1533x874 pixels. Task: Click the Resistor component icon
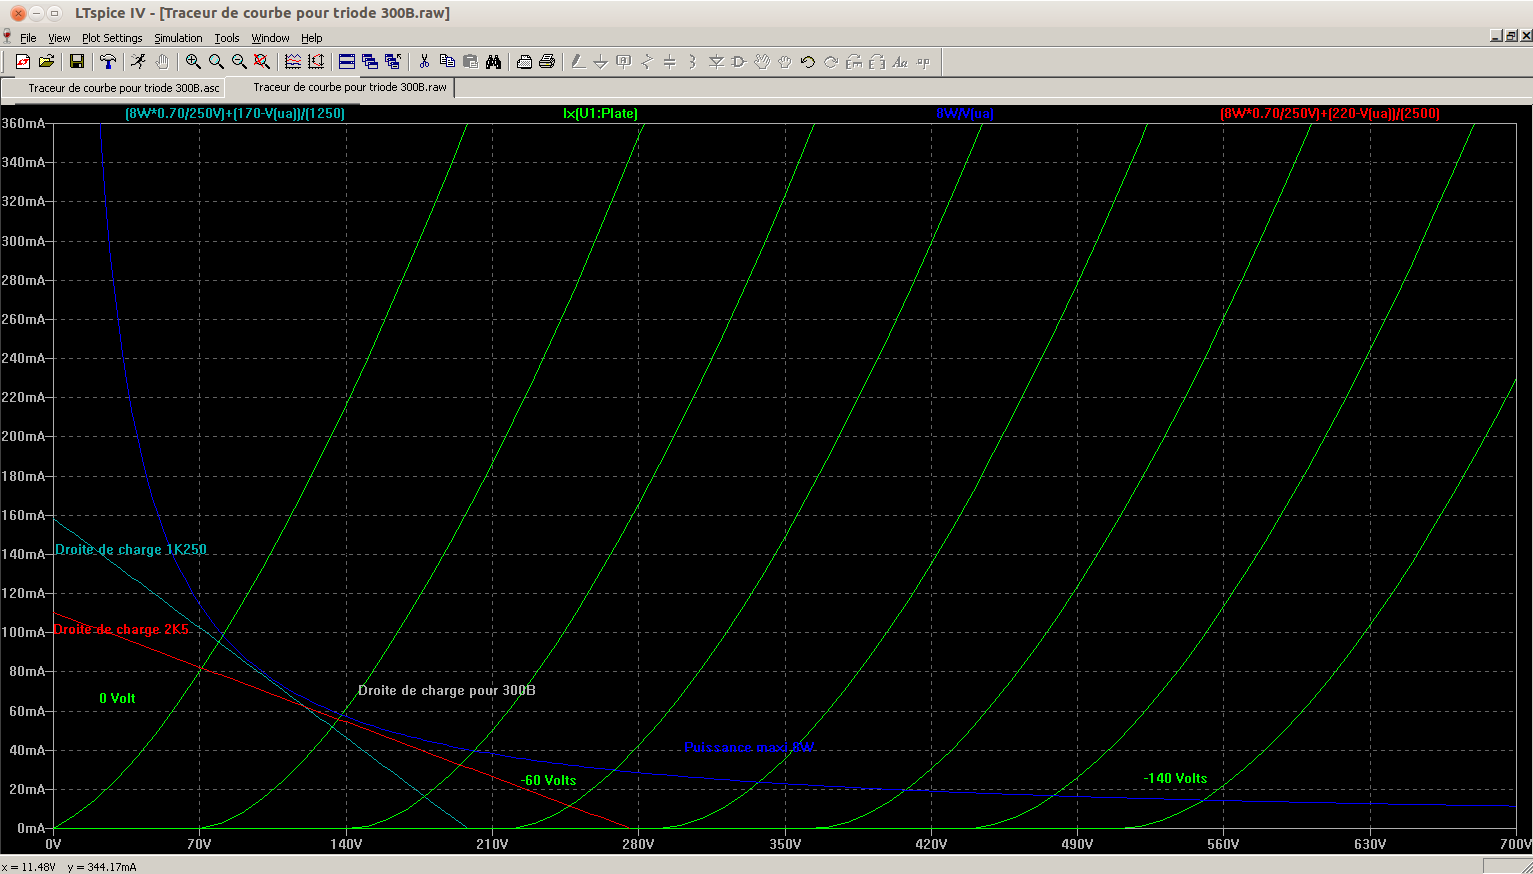click(647, 62)
